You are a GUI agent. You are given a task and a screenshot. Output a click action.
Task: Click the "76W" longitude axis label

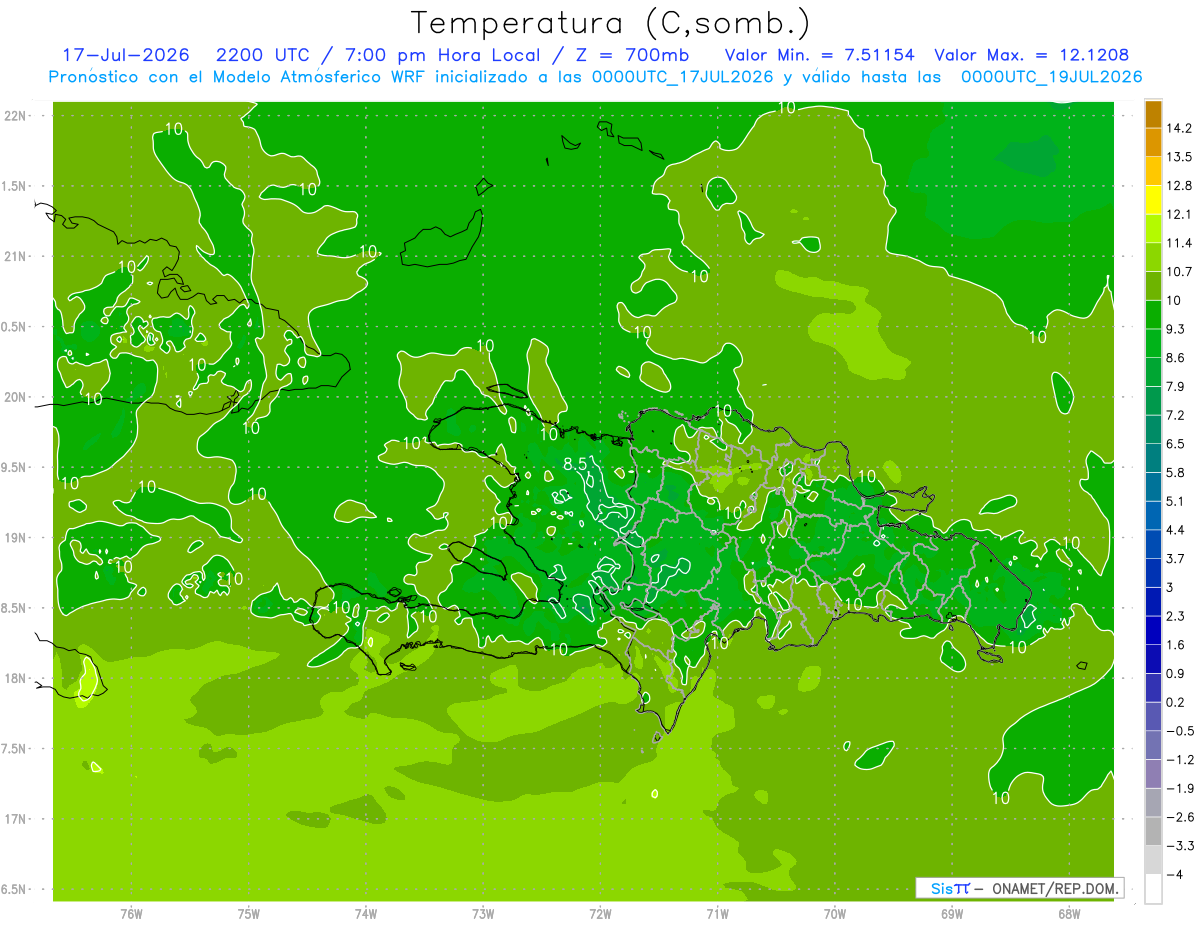pyautogui.click(x=131, y=913)
